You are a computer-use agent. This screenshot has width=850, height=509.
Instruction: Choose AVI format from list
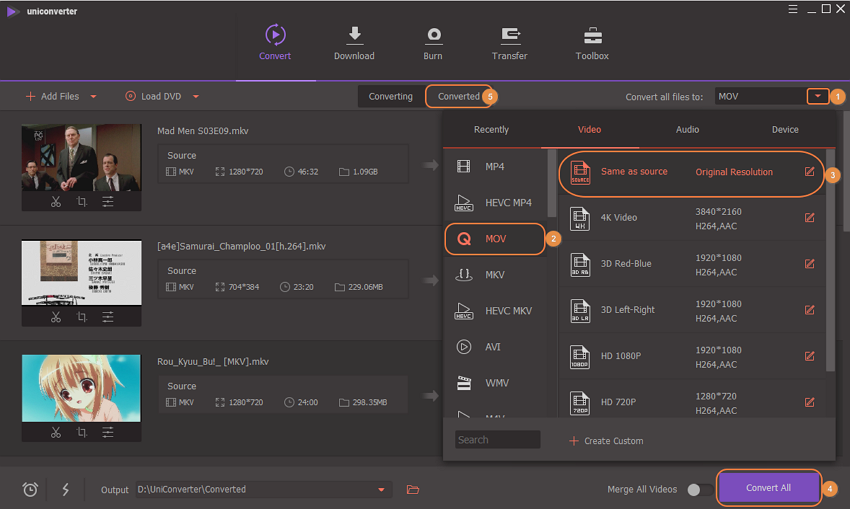495,347
